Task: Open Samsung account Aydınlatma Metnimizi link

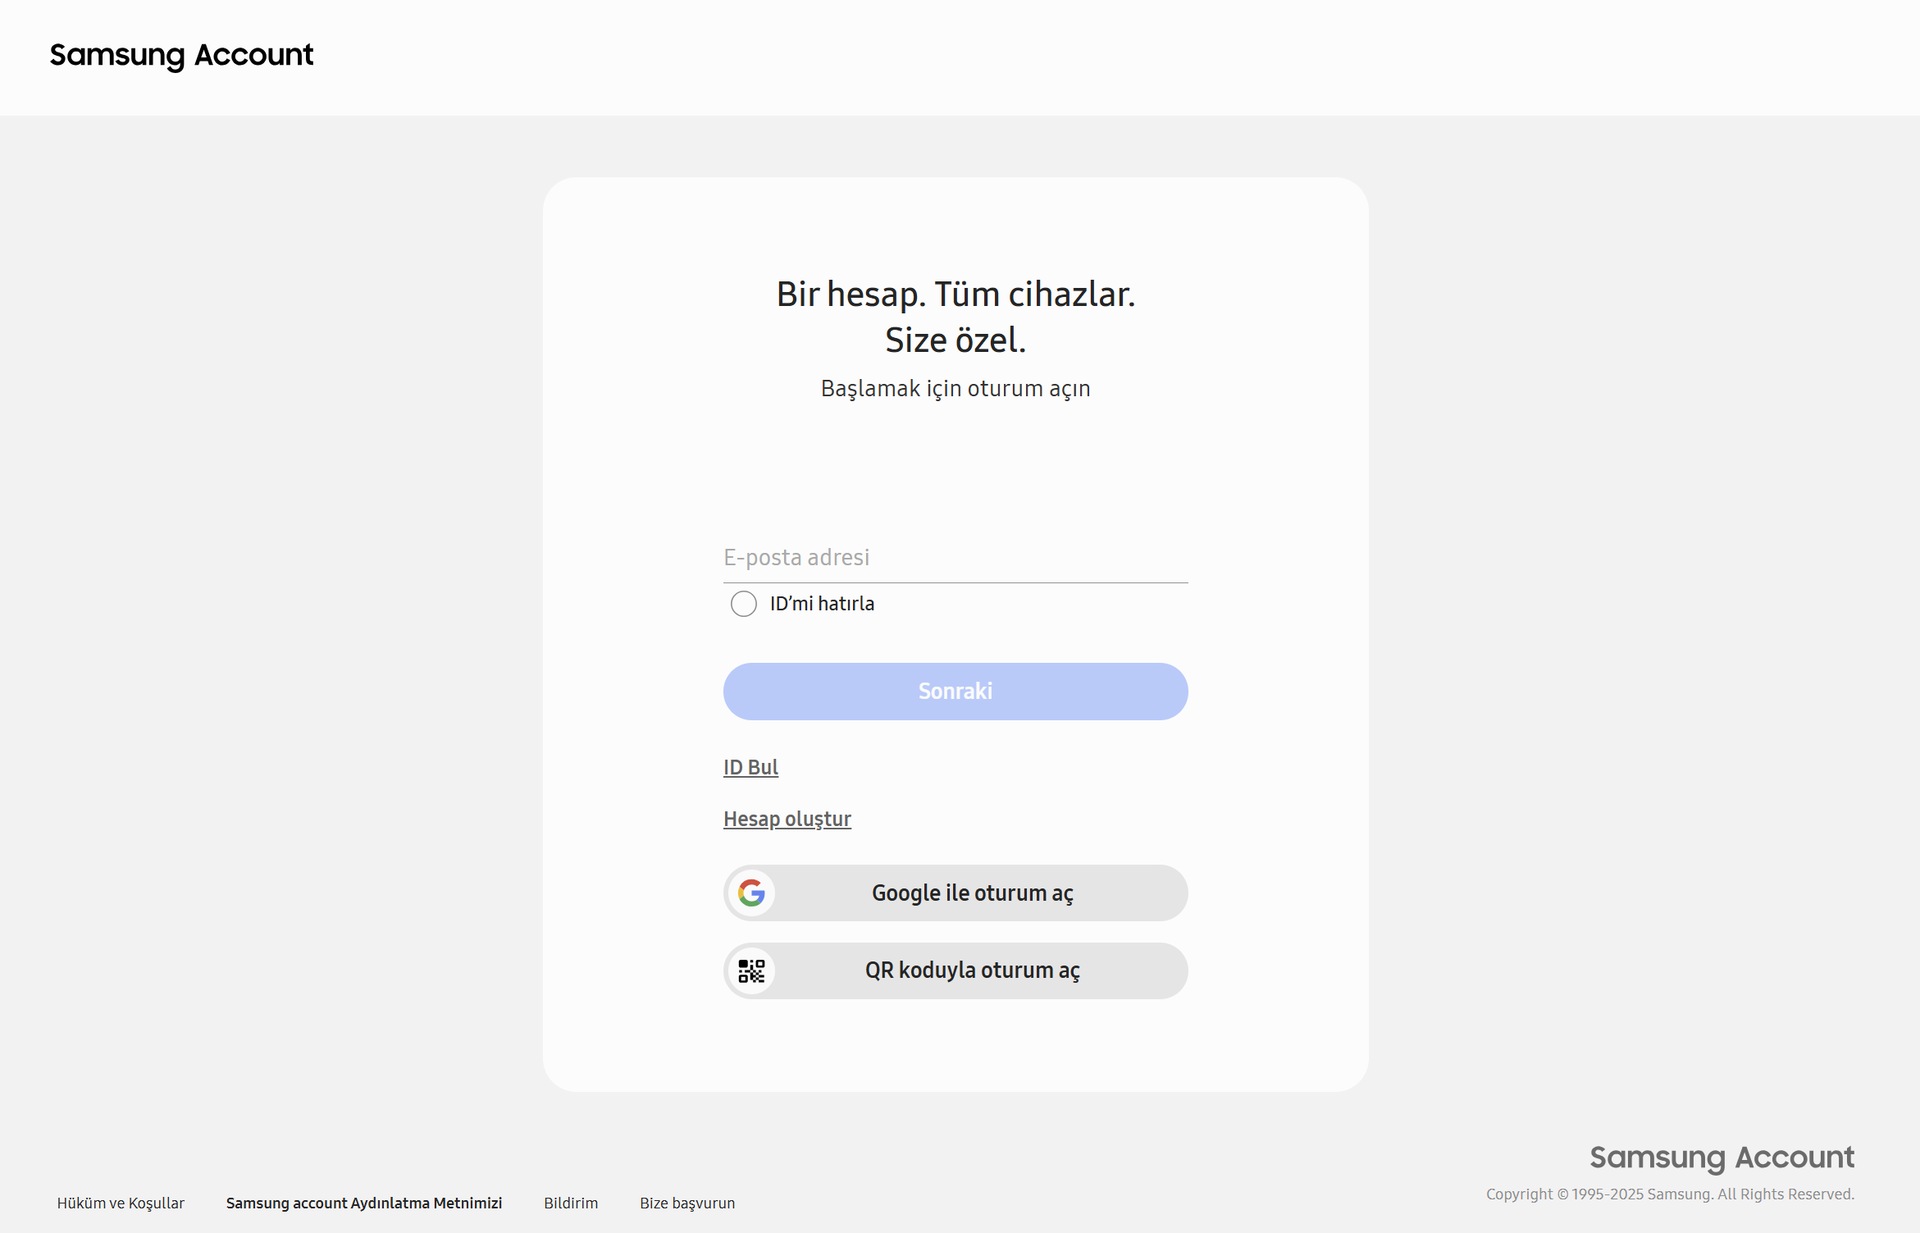Action: [364, 1203]
